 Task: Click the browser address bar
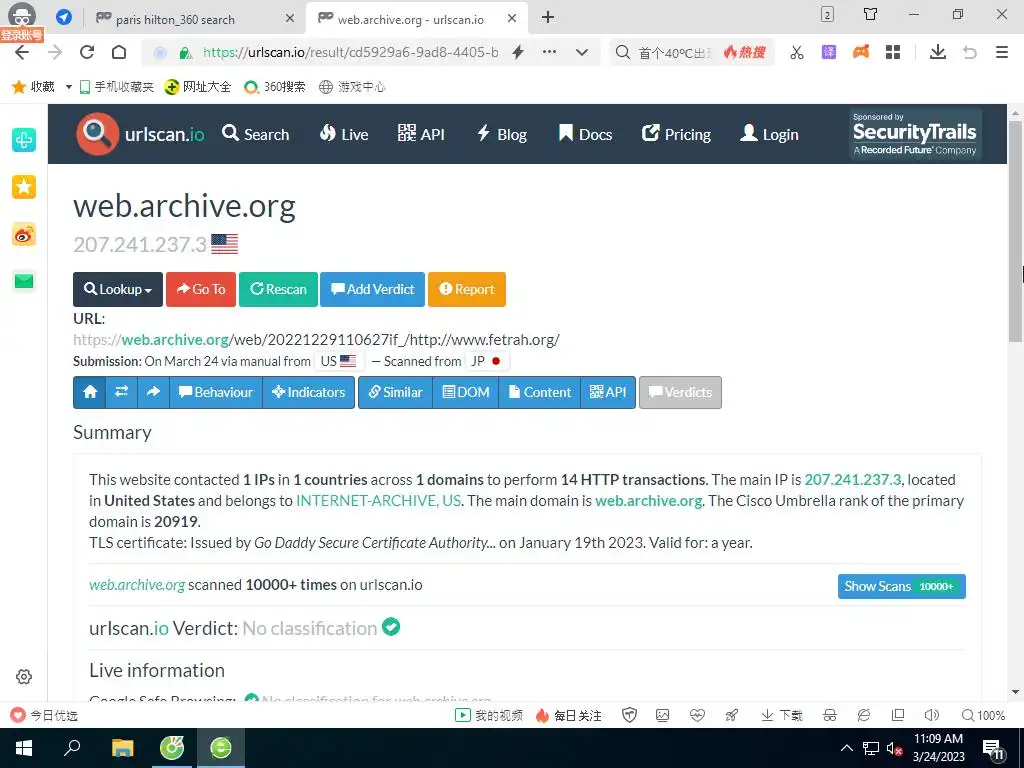[x=350, y=52]
